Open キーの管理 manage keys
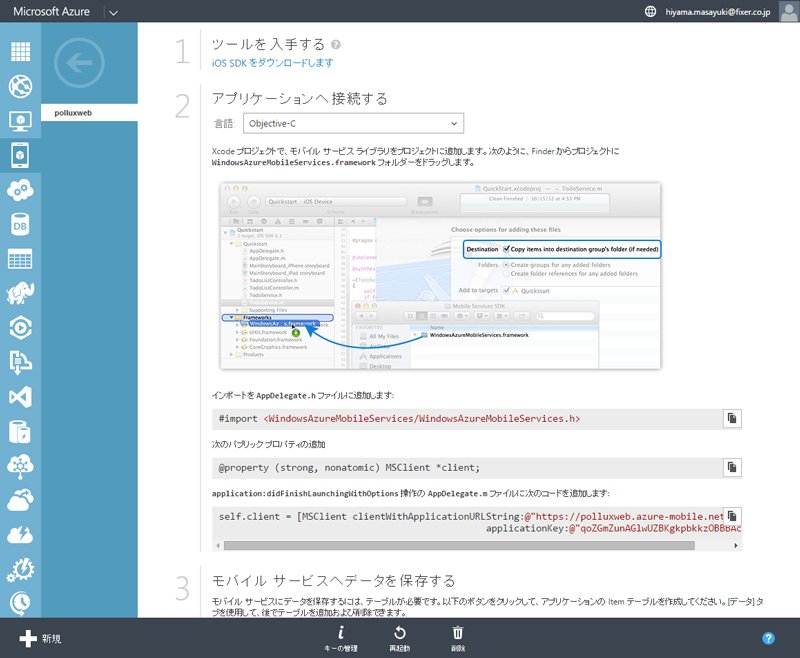 (x=341, y=639)
